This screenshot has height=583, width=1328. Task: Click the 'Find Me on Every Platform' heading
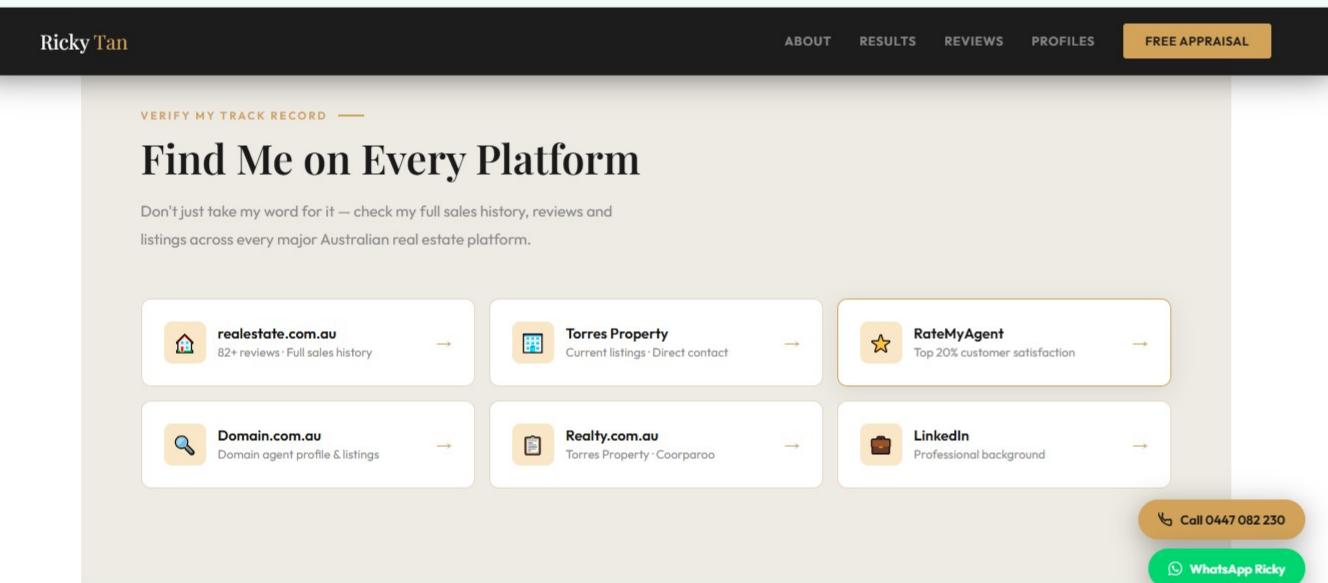pos(390,159)
